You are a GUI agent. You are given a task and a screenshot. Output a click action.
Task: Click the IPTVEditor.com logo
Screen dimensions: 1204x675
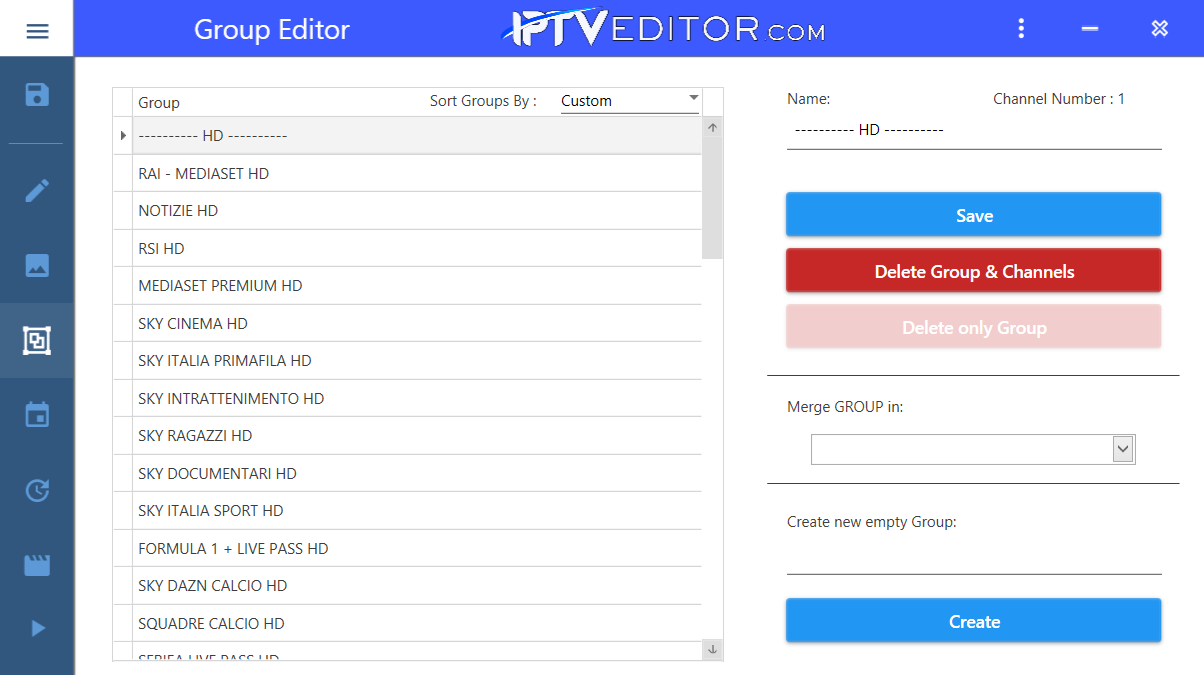pos(663,28)
